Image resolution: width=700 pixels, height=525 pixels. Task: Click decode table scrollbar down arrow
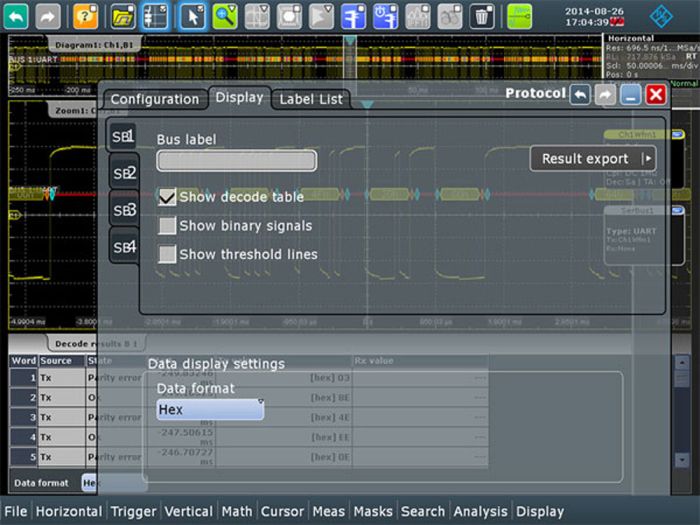(682, 459)
